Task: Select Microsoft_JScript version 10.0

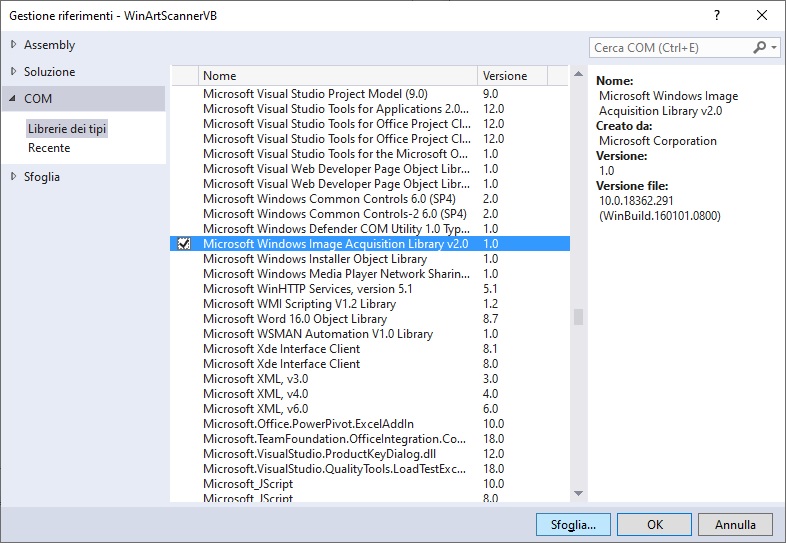Action: click(x=370, y=484)
